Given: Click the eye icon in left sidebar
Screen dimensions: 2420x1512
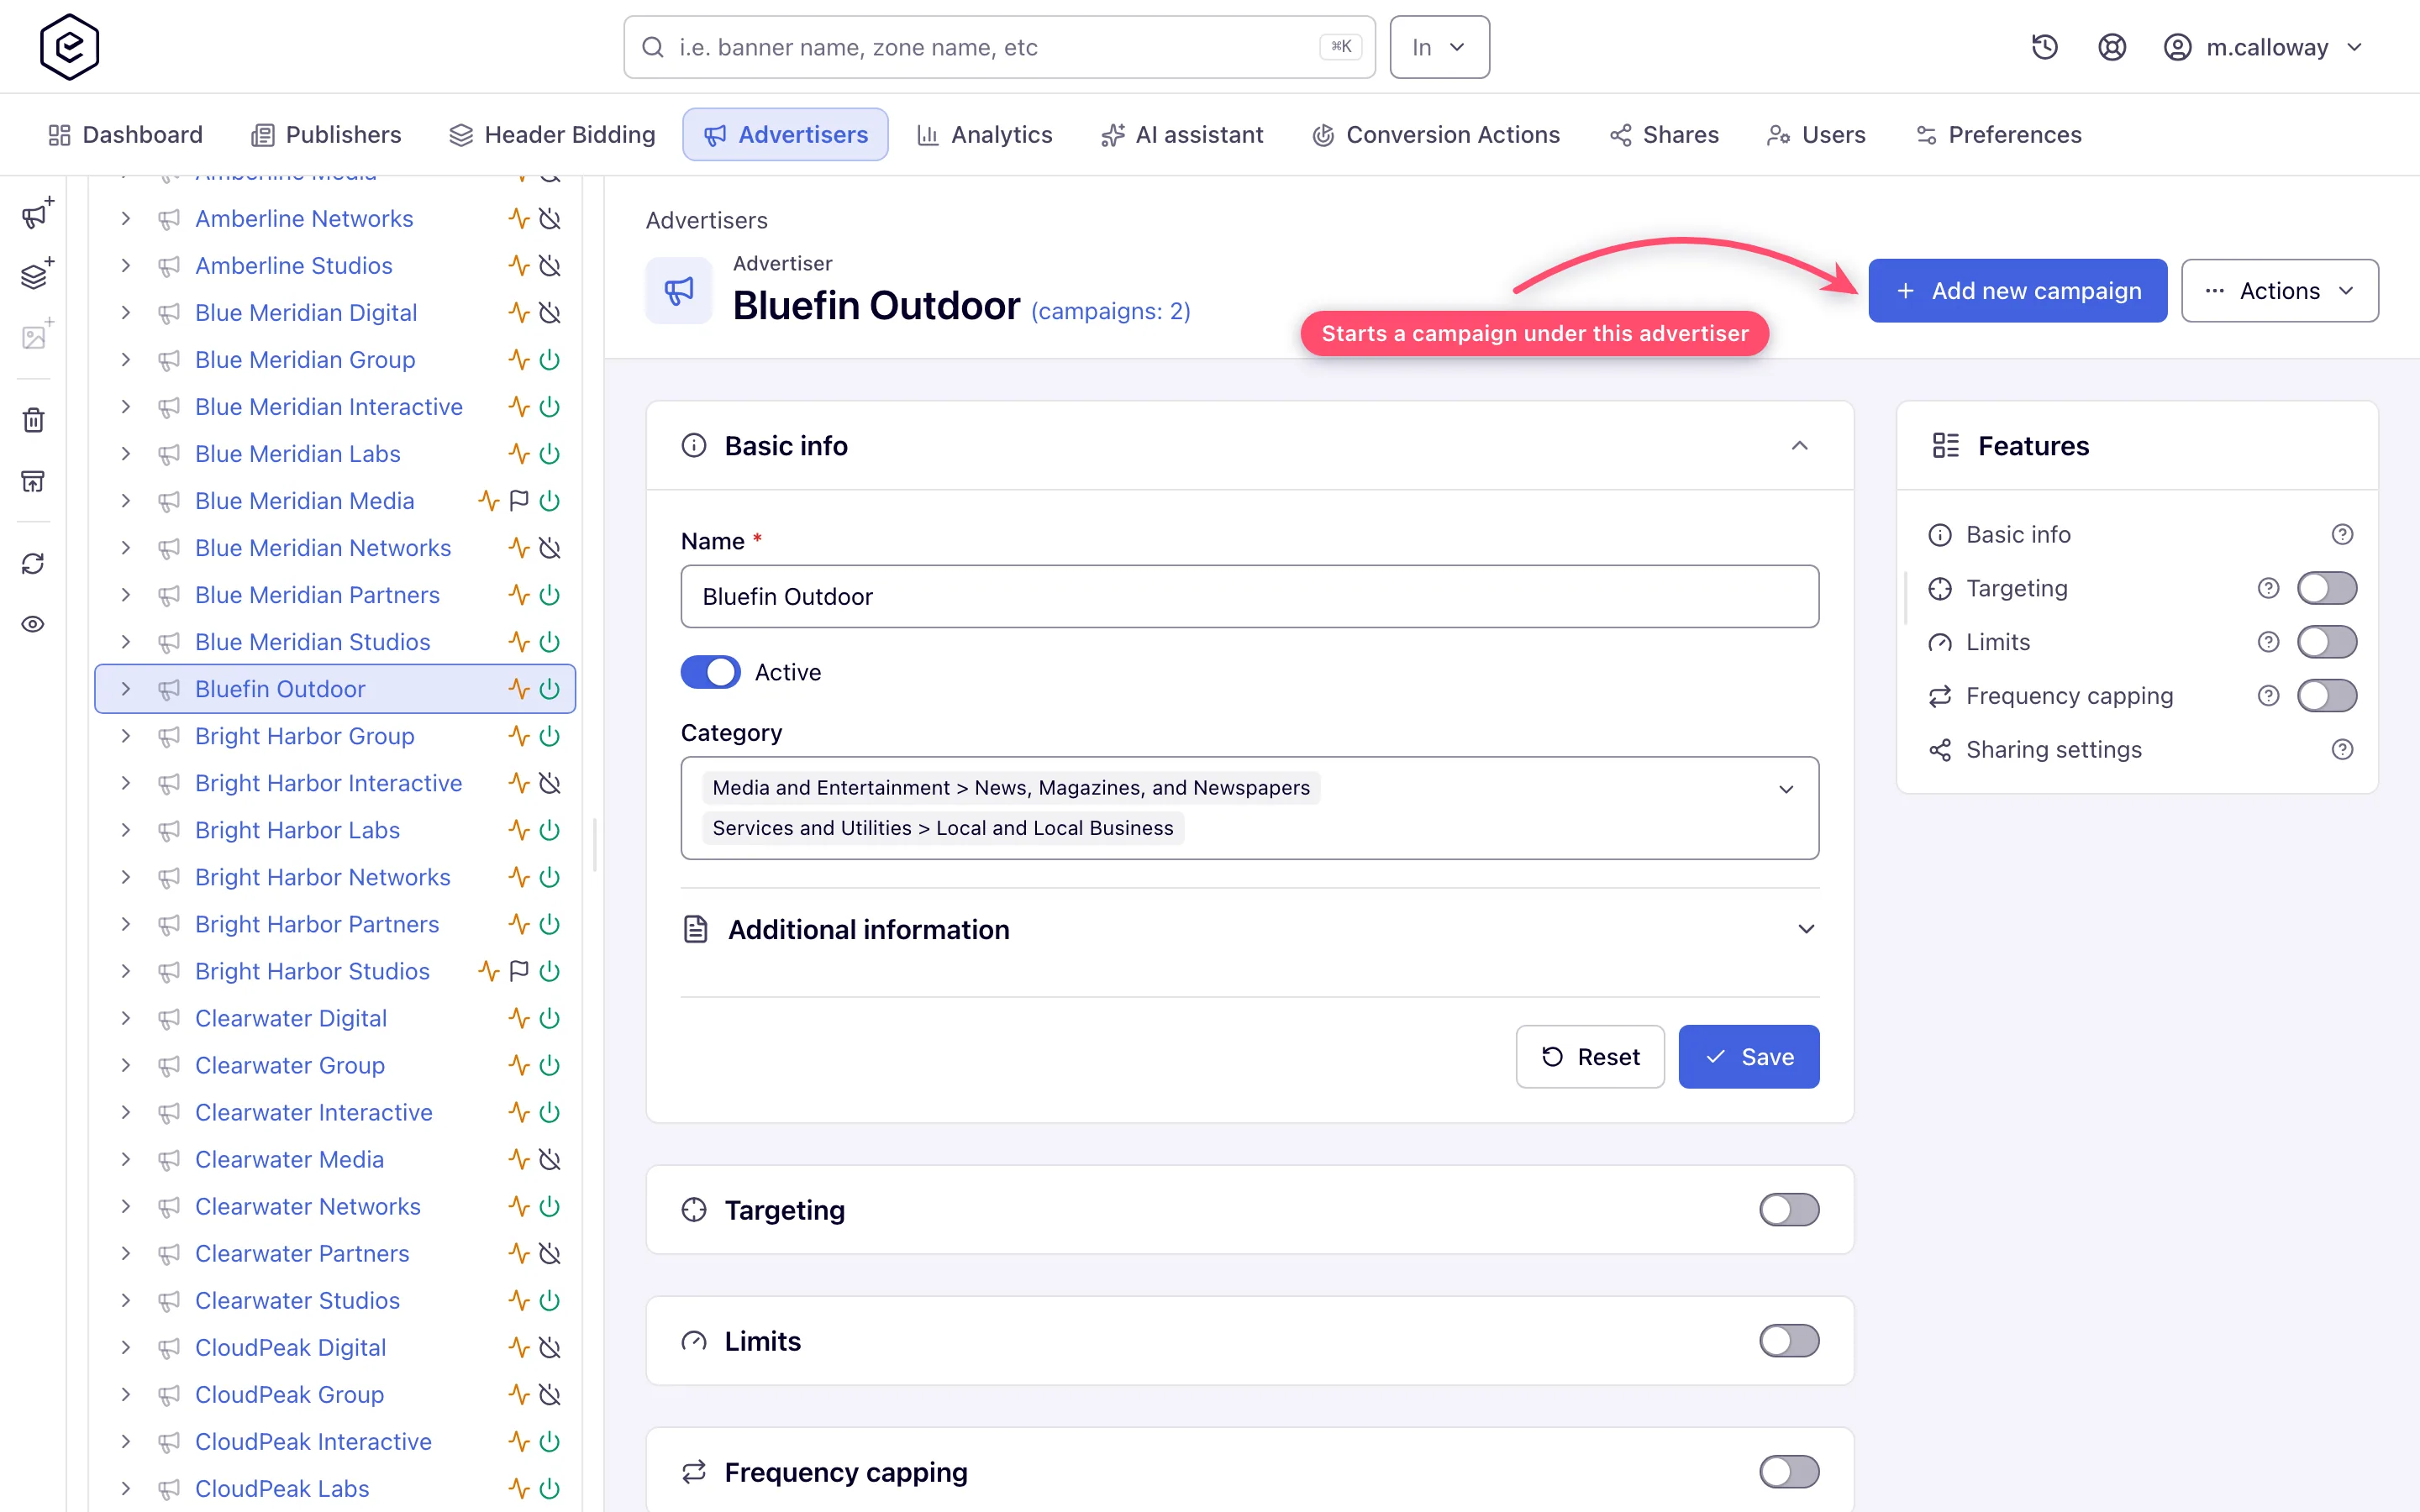Looking at the screenshot, I should [x=33, y=624].
